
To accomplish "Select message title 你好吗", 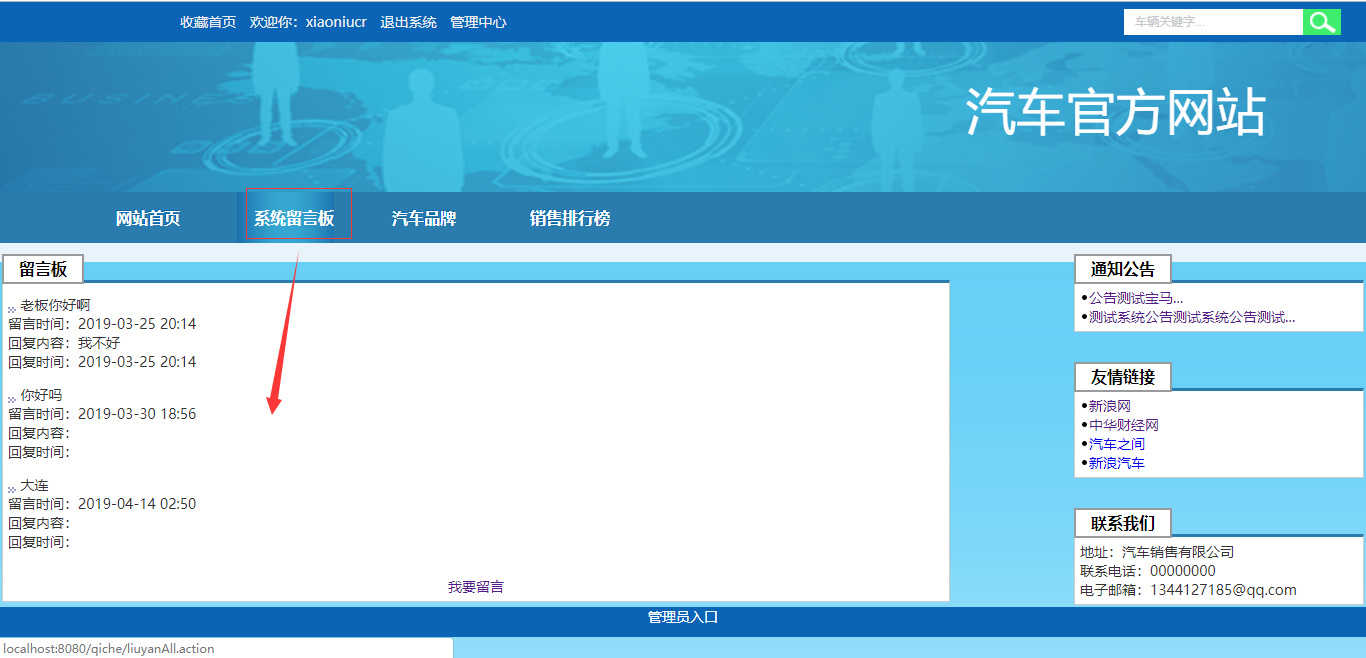I will coord(41,395).
